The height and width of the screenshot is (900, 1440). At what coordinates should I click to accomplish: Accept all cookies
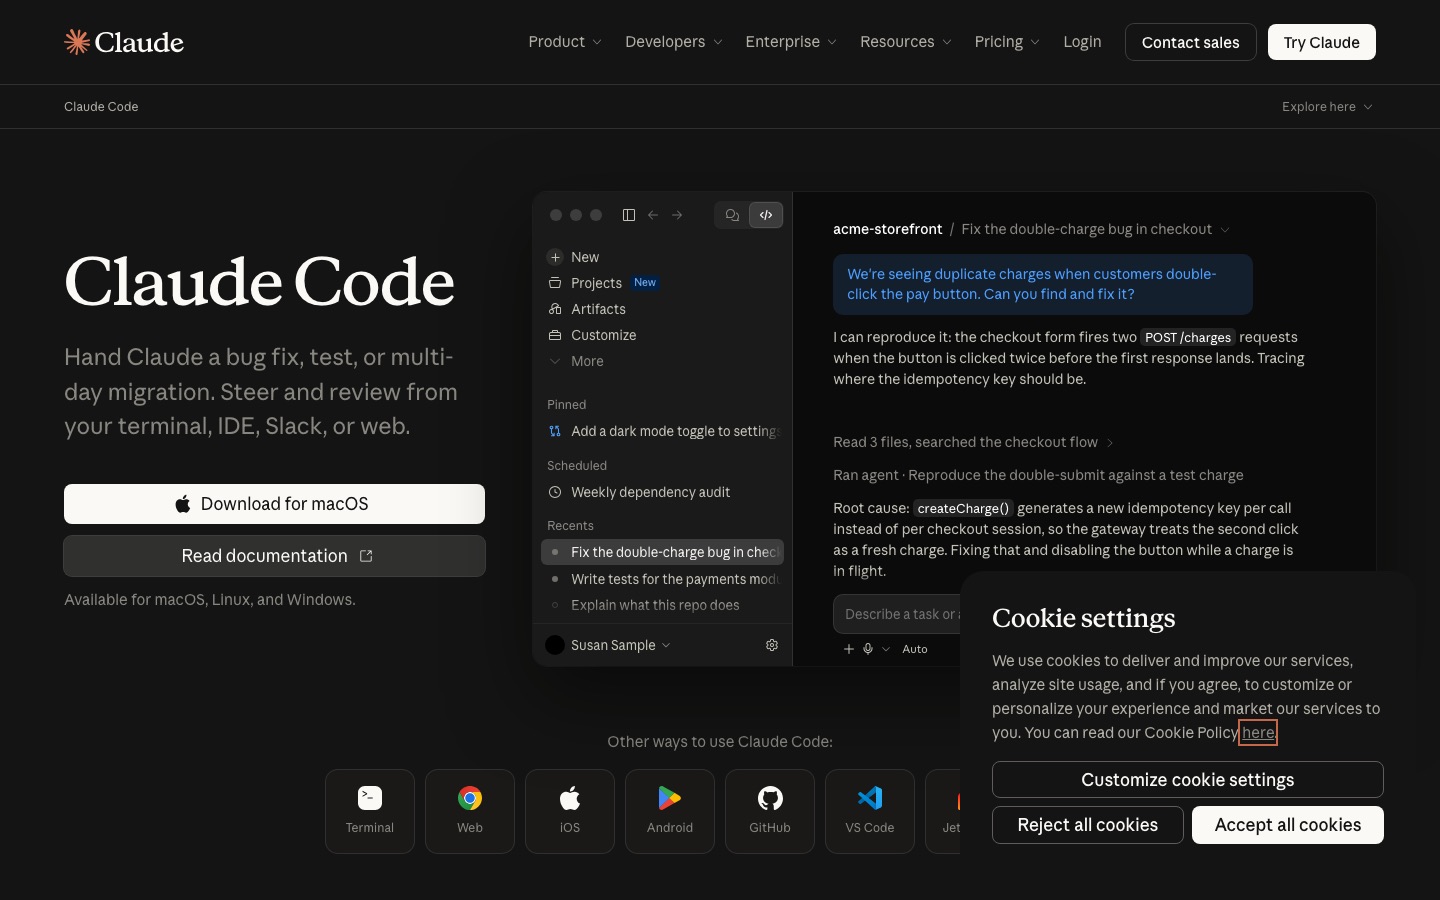pos(1288,825)
